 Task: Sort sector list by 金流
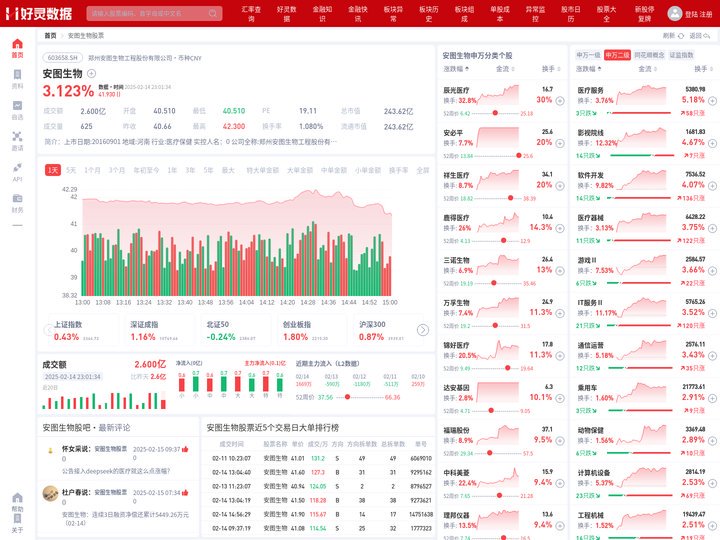(647, 69)
